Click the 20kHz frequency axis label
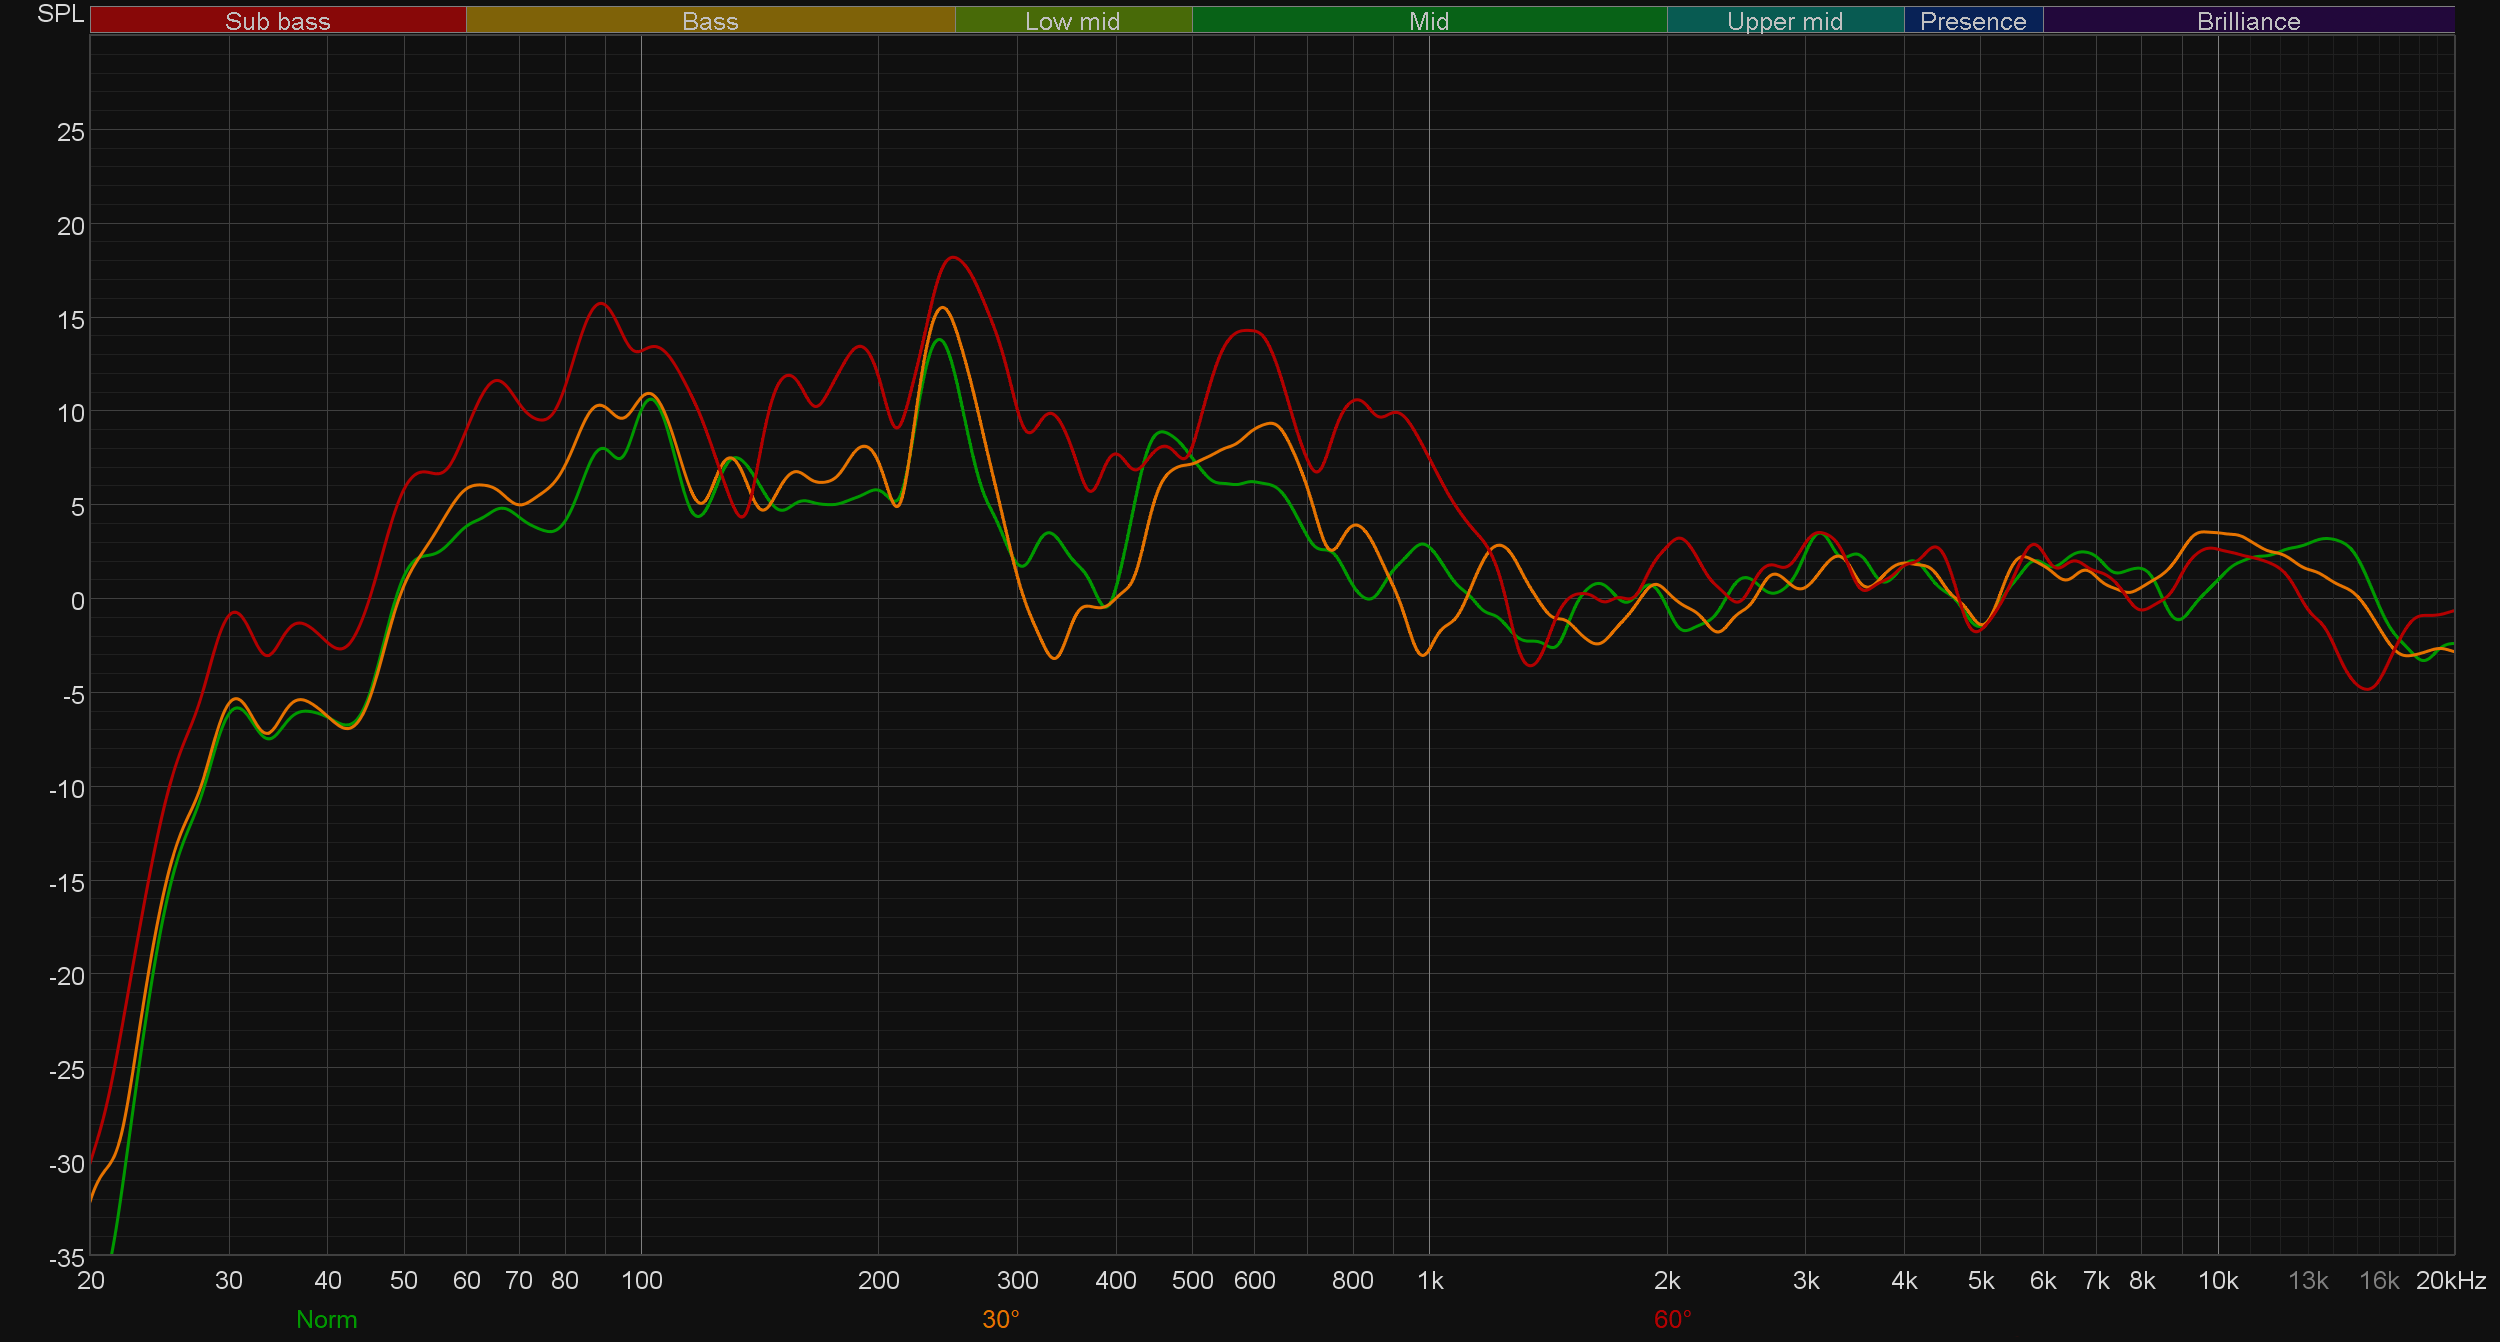 pyautogui.click(x=2450, y=1280)
